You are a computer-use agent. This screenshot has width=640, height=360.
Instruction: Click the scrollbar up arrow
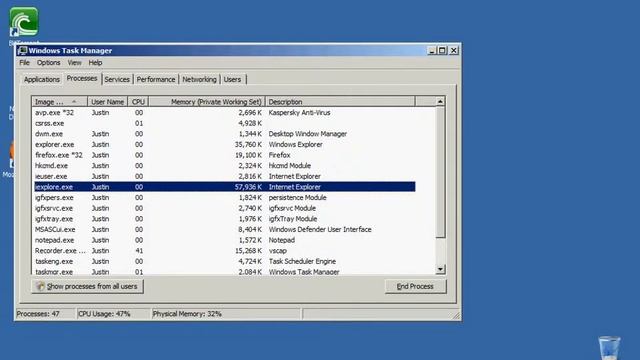click(x=440, y=102)
